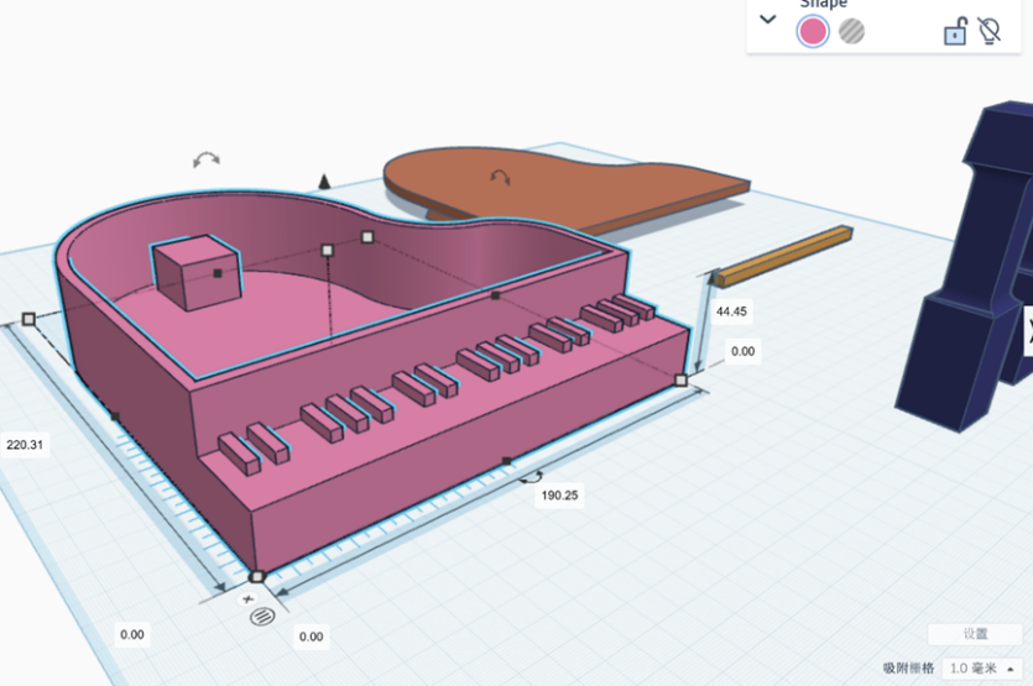Screen dimensions: 1033x686
Task: Click the left corner resize handle
Action: 28,319
